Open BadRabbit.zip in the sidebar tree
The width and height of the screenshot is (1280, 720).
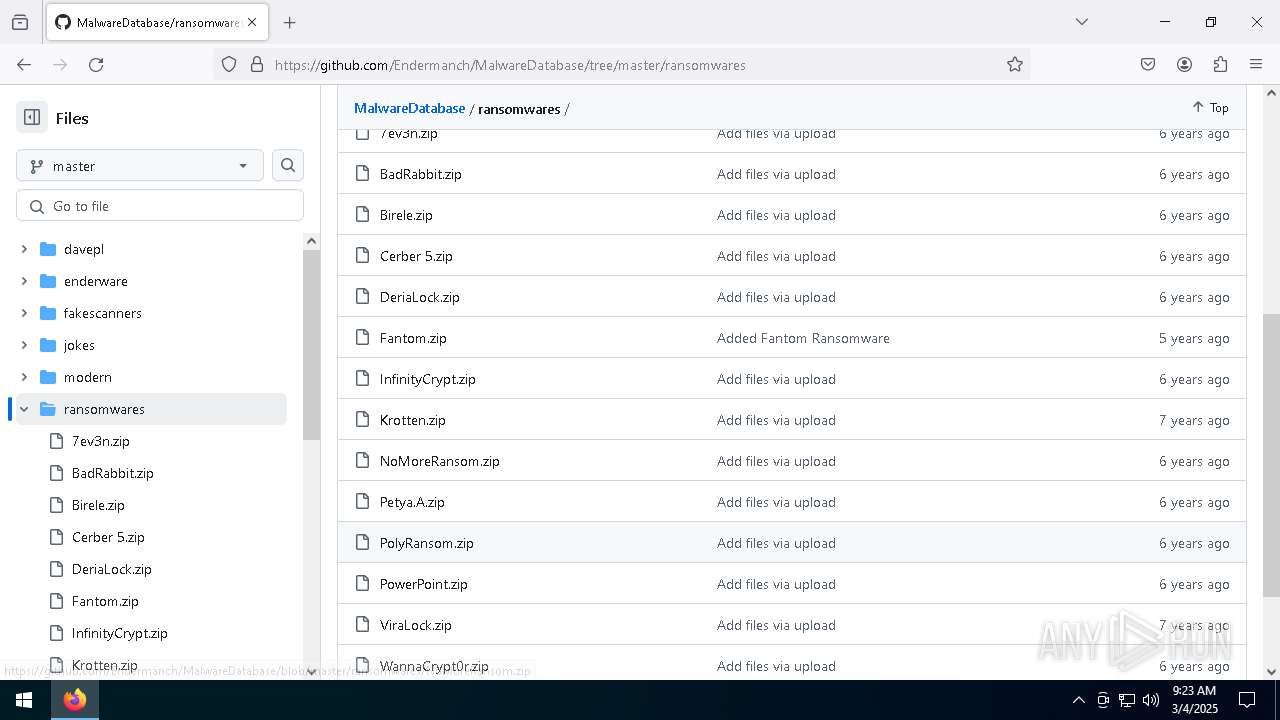(x=112, y=473)
